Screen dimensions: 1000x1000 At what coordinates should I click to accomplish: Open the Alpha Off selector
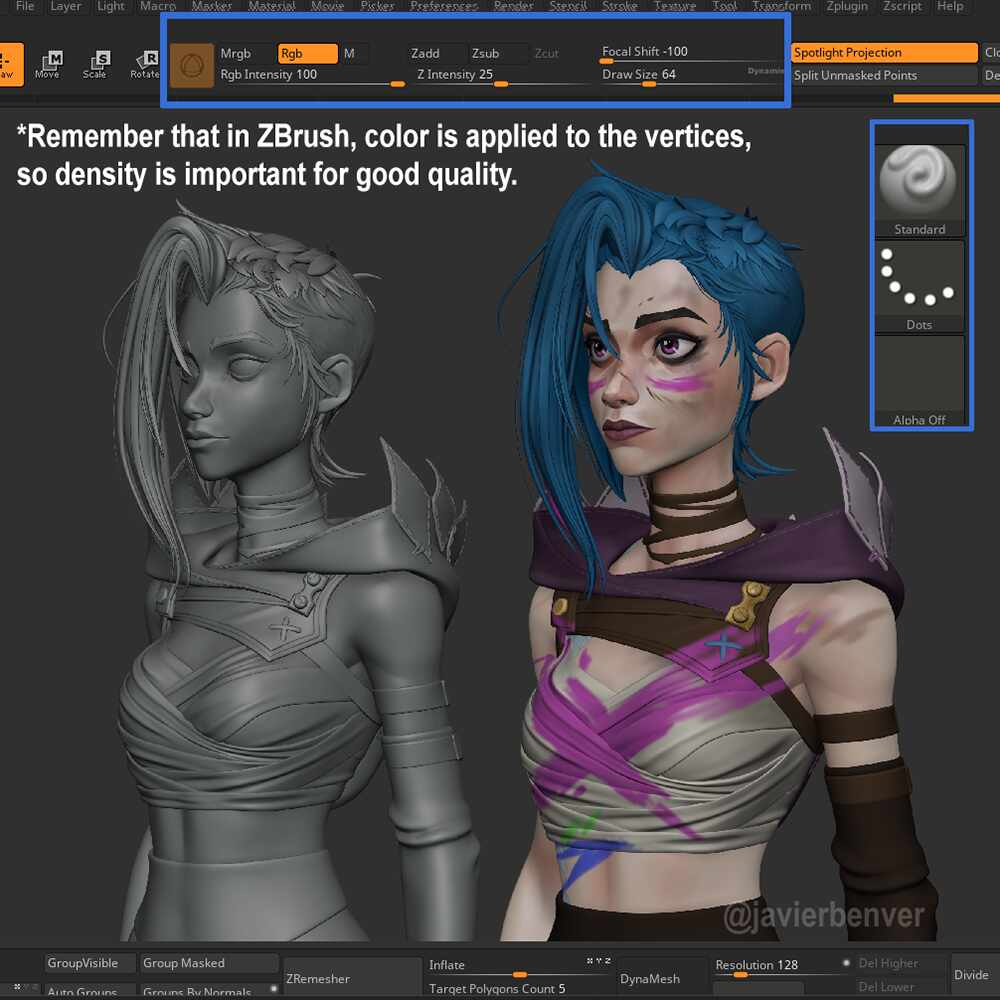click(919, 381)
